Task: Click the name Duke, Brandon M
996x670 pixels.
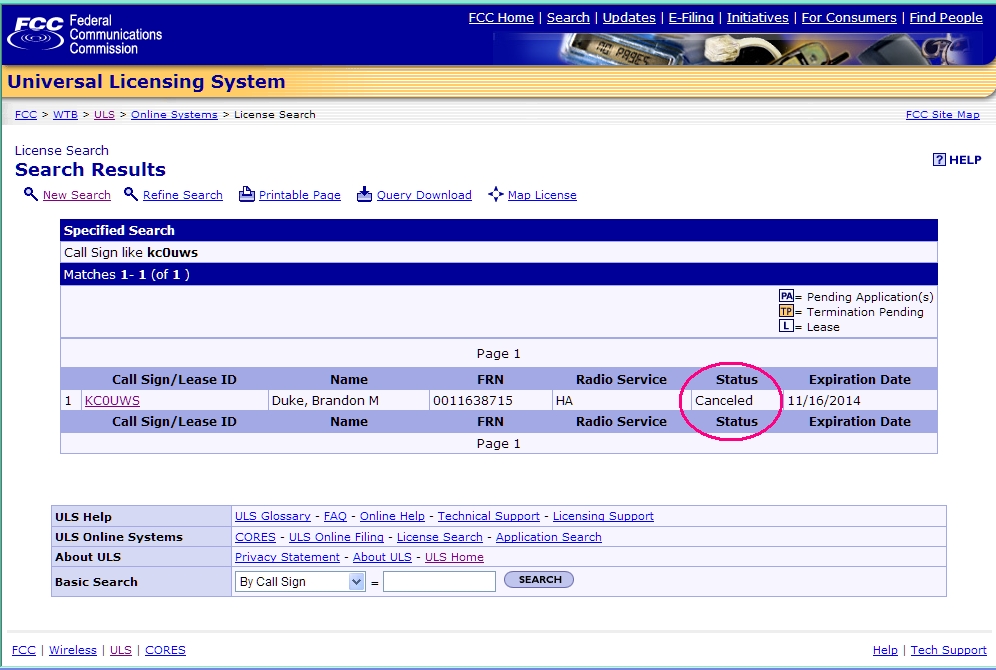Action: point(325,401)
